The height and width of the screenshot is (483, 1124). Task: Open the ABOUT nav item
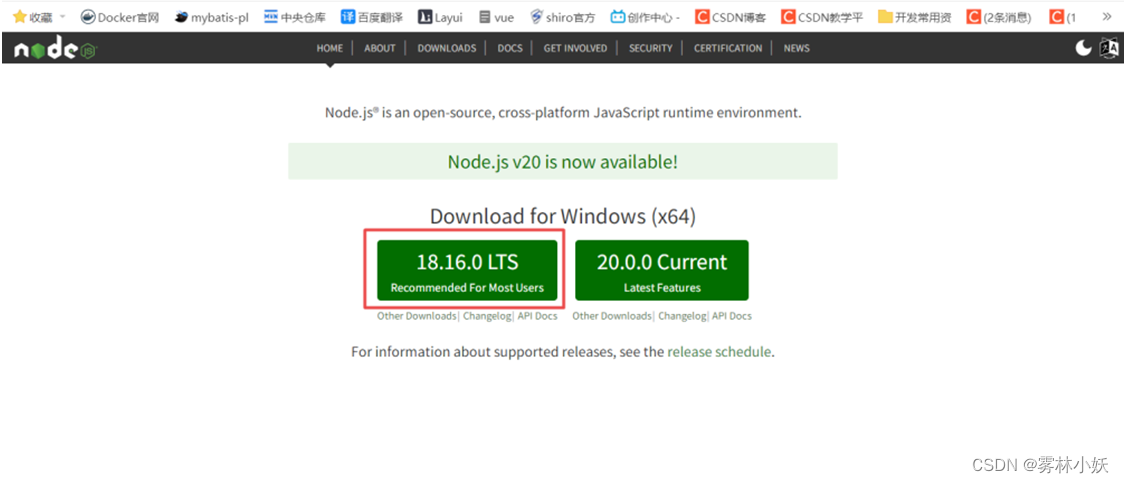click(379, 48)
